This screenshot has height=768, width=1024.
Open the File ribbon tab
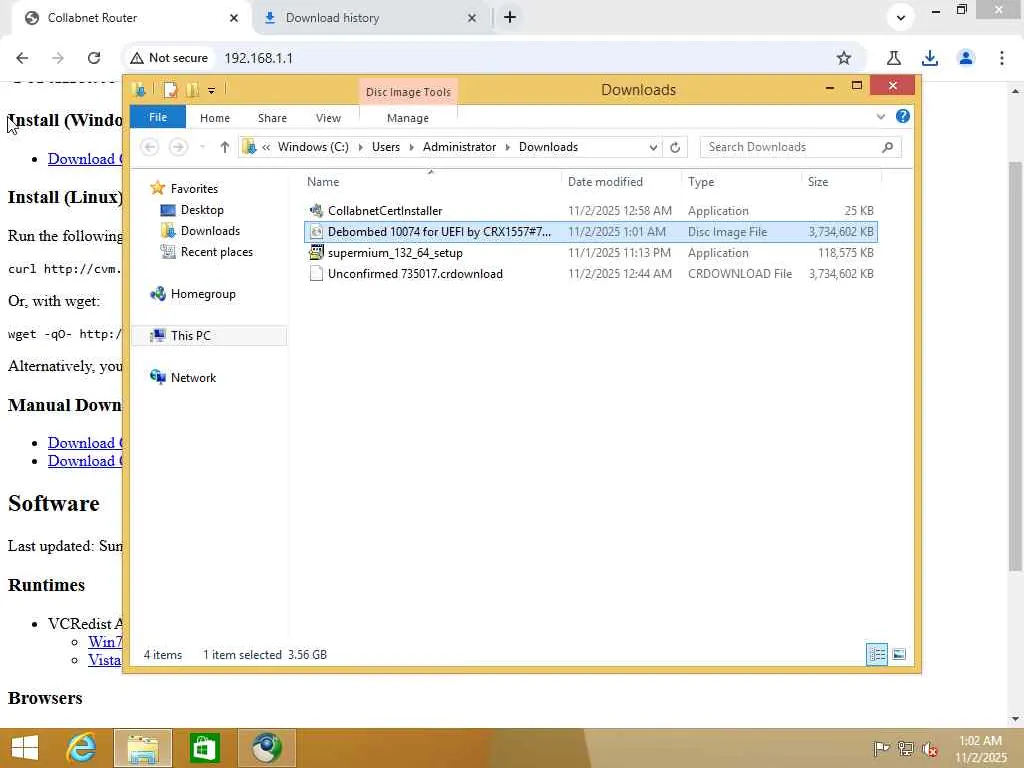[158, 117]
